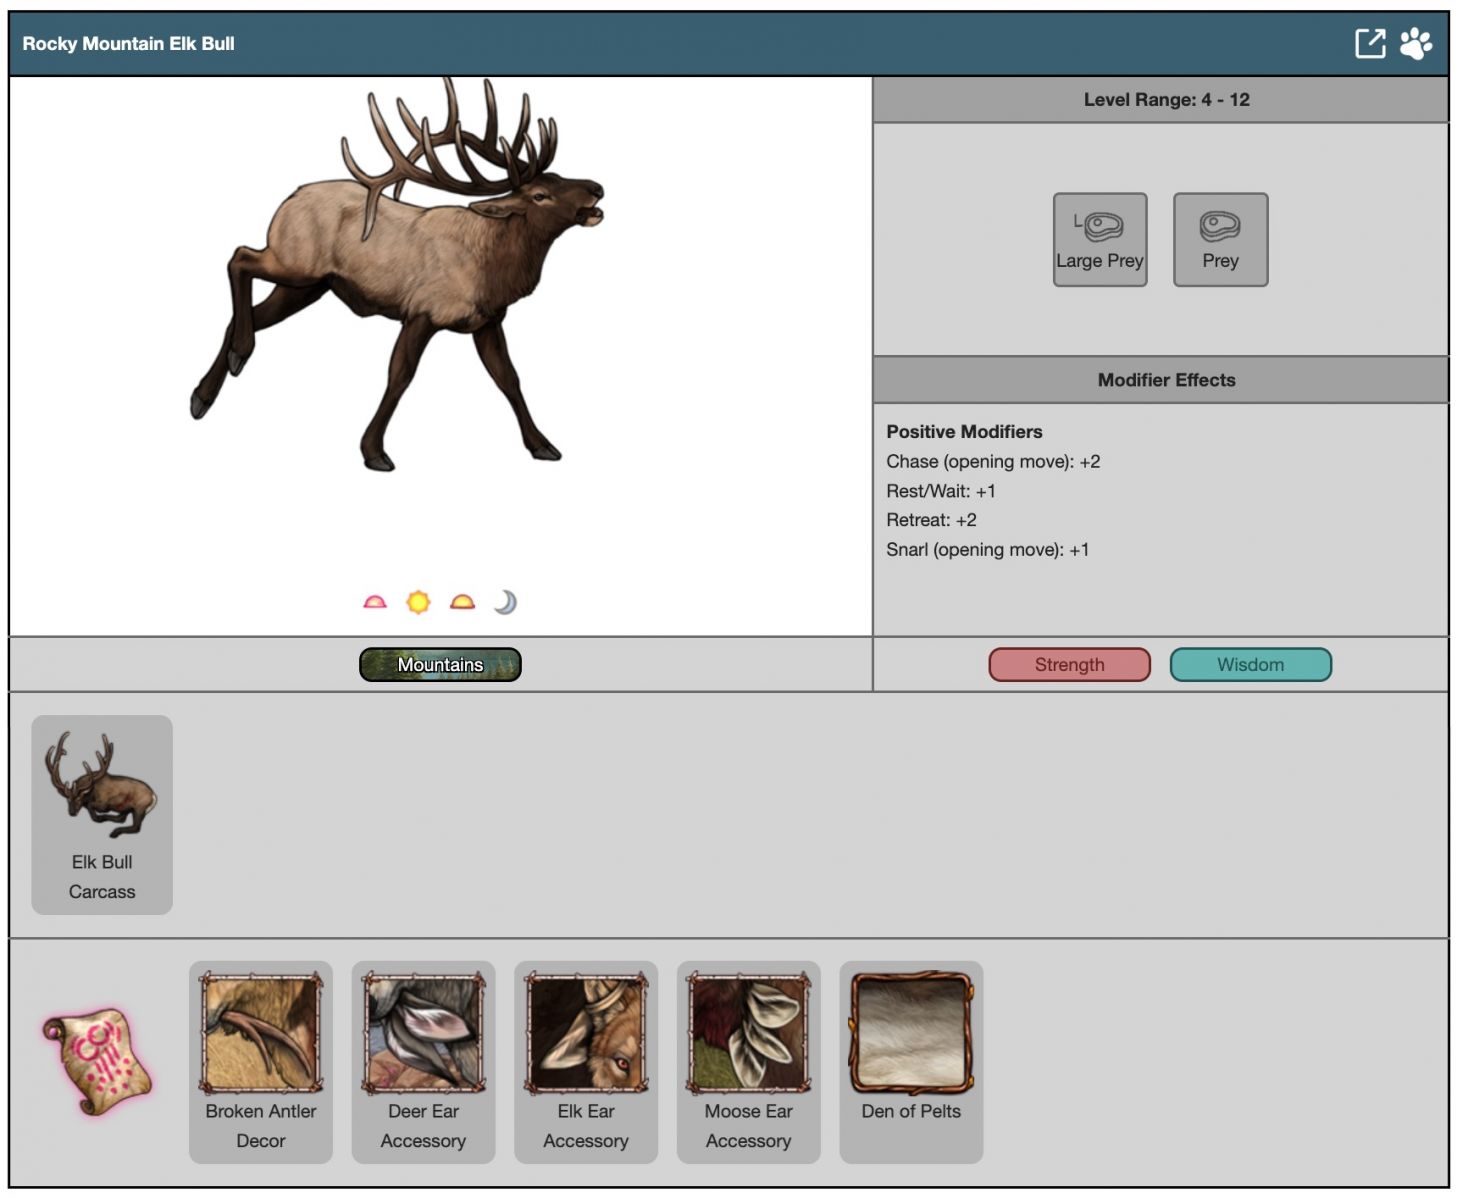Click the Large Prey meat tile

[1099, 240]
